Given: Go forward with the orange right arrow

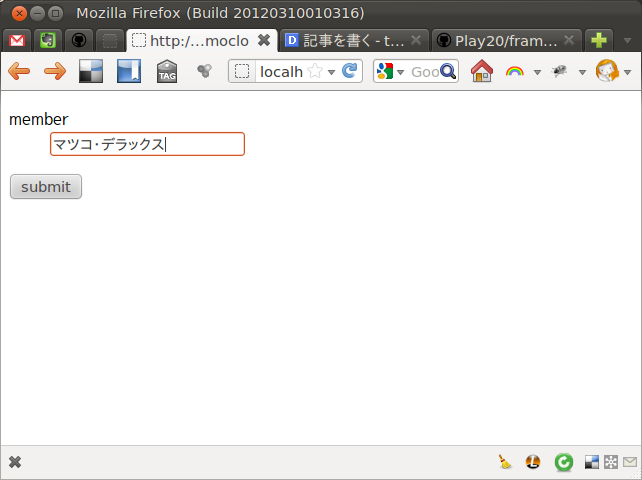Looking at the screenshot, I should click(x=55, y=71).
